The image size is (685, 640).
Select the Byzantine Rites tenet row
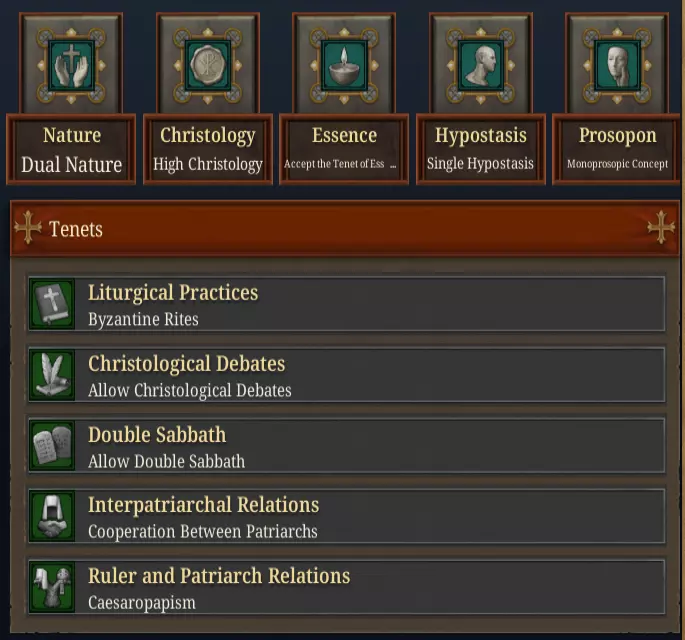[x=370, y=304]
